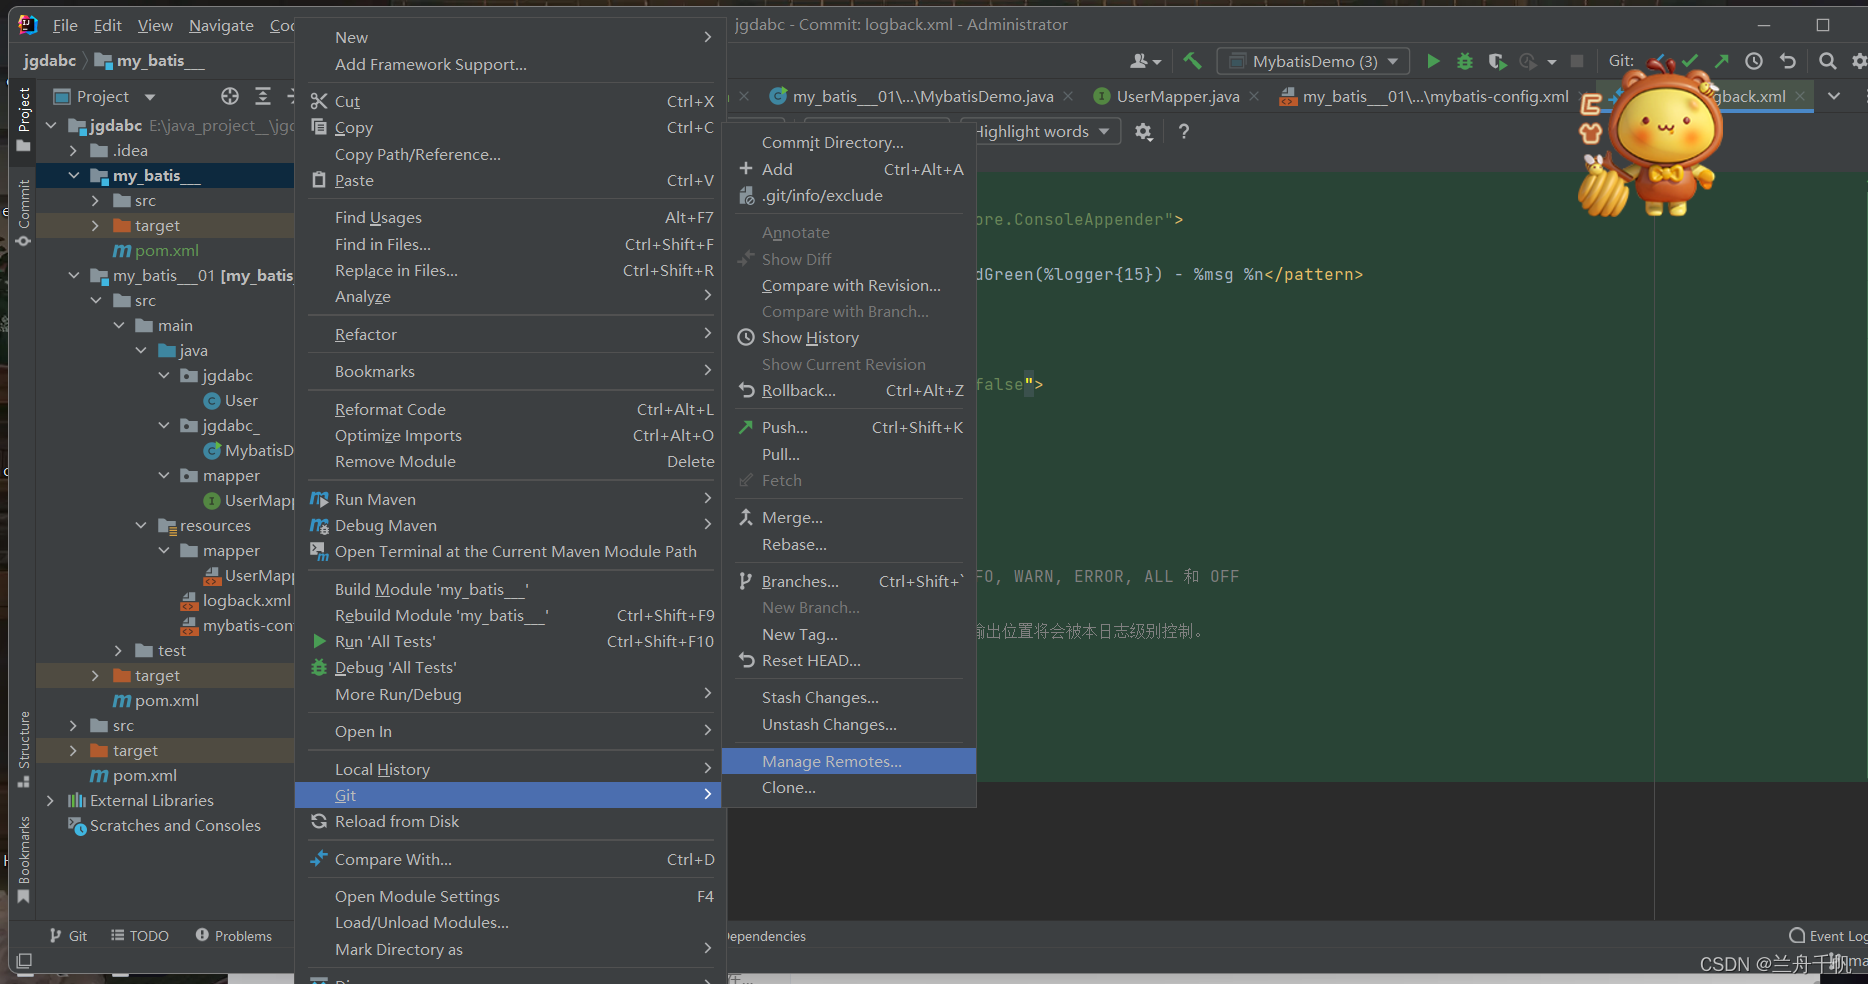
Task: Collapse the main folder in project tree
Action: [x=119, y=326]
